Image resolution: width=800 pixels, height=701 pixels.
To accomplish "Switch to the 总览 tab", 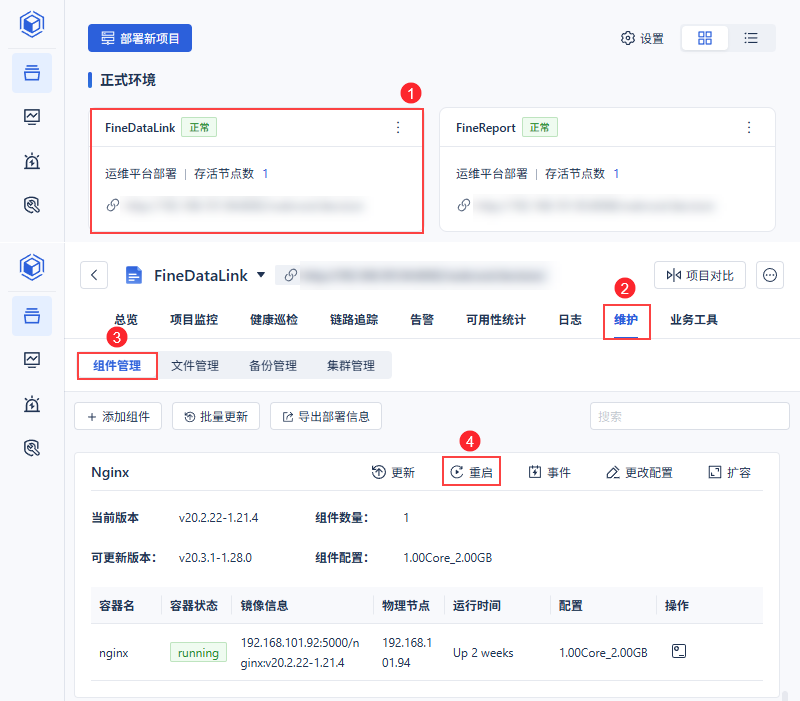I will click(x=126, y=320).
